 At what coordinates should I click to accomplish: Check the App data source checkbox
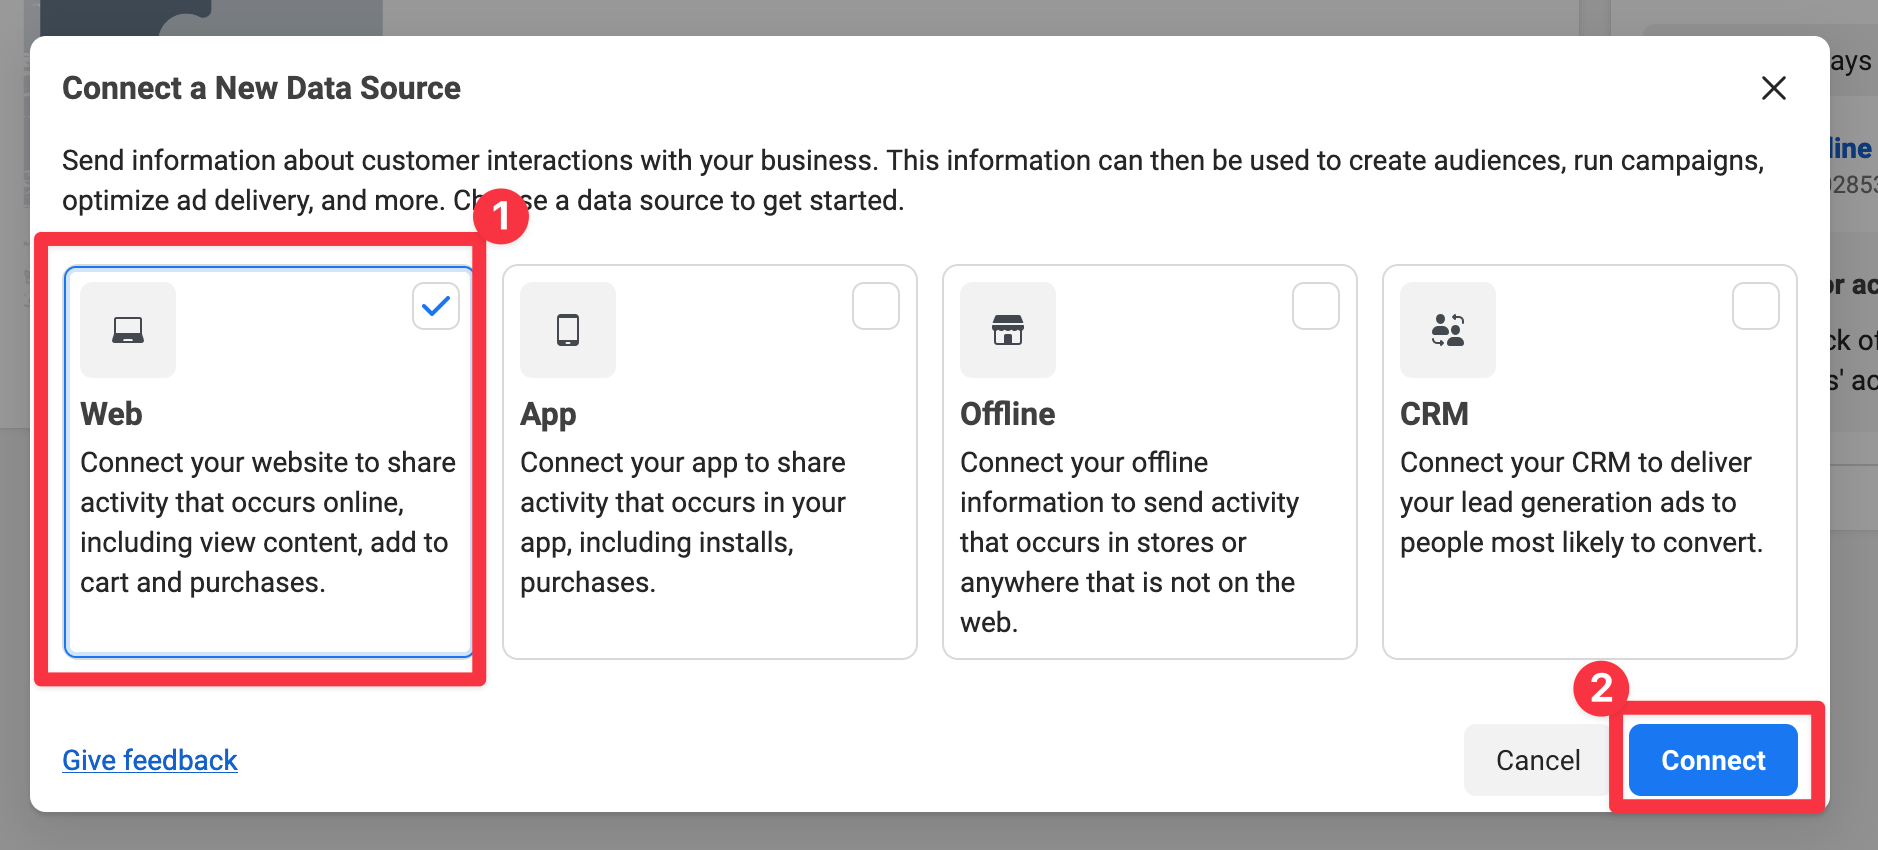(876, 306)
